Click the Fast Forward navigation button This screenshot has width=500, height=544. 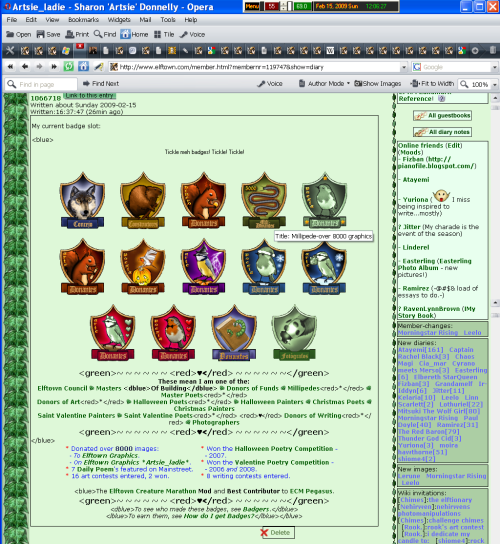tap(54, 67)
